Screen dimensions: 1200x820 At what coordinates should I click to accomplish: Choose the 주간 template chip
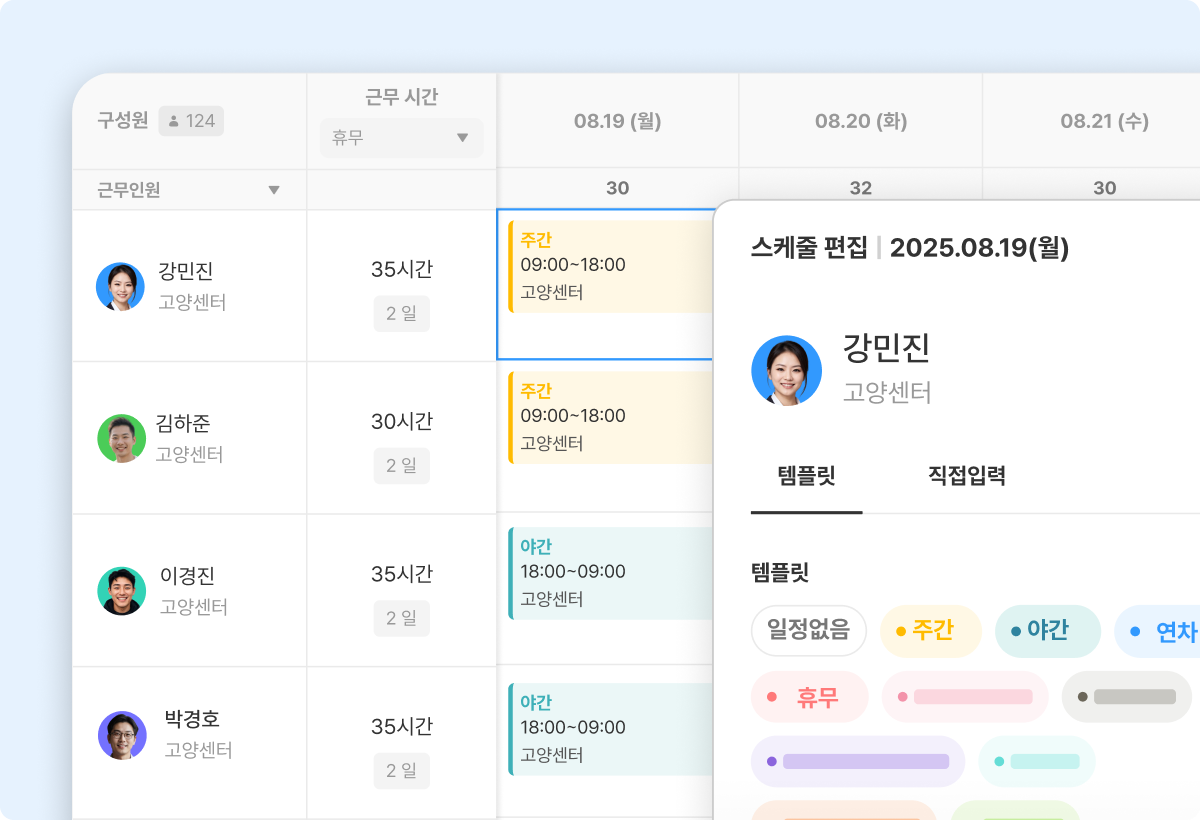coord(931,630)
